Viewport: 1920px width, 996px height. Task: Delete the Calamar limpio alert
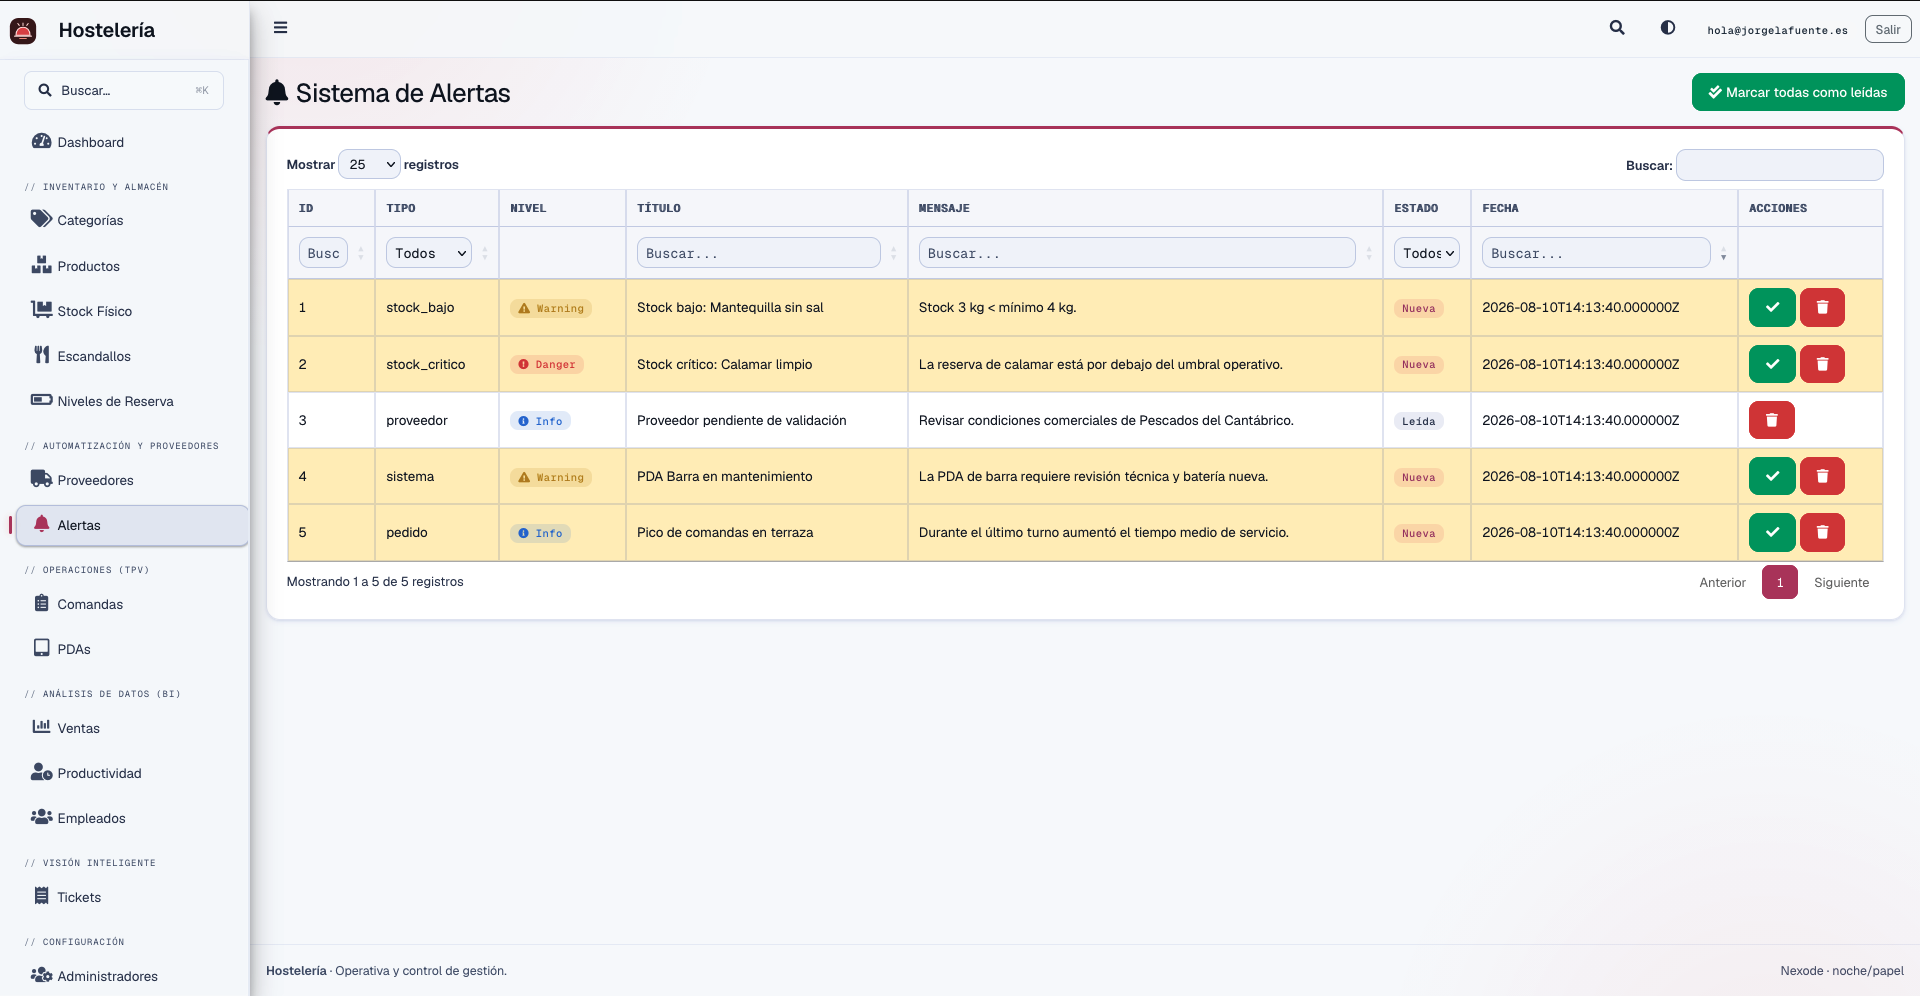coord(1822,364)
